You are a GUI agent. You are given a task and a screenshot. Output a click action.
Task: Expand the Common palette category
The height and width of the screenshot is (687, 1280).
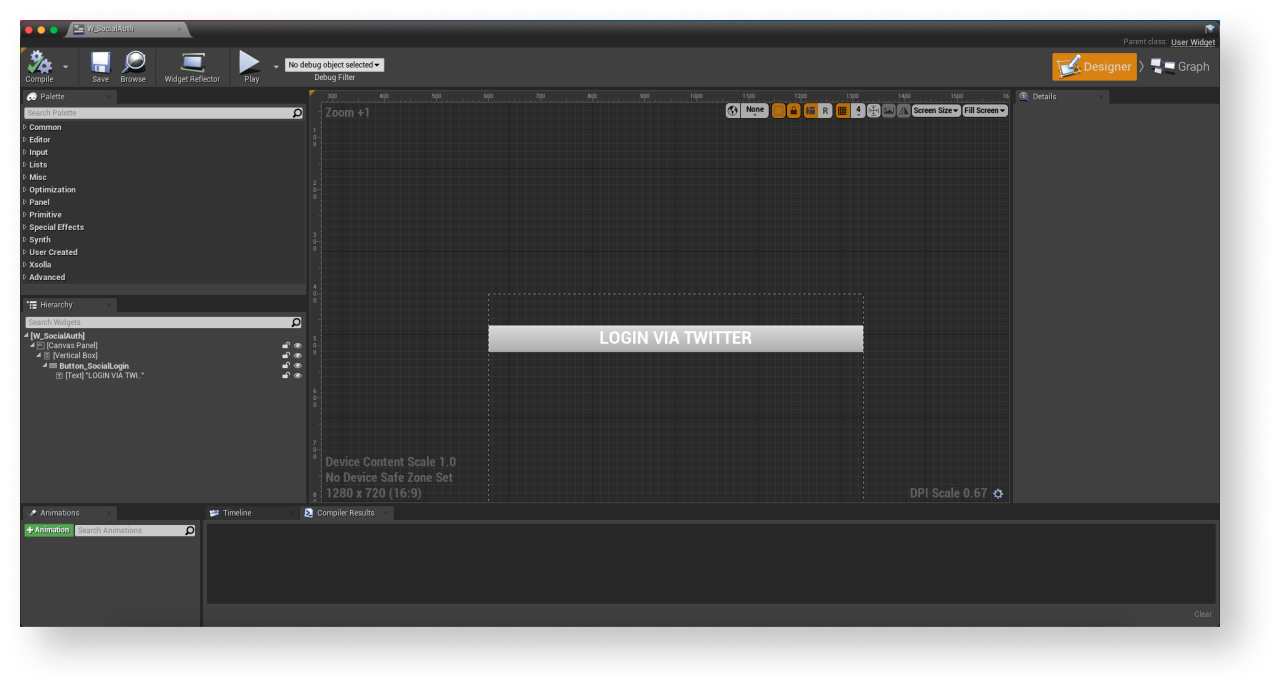[x=45, y=127]
